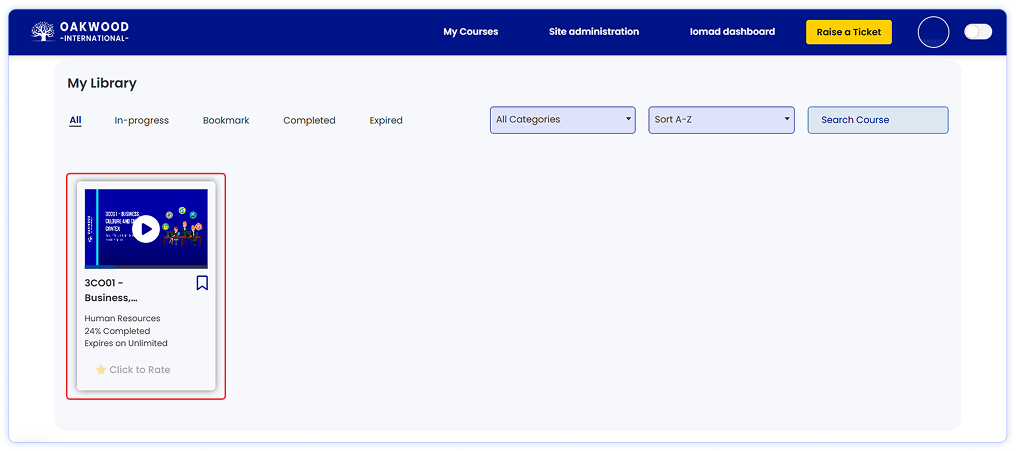Image resolution: width=1016 pixels, height=451 pixels.
Task: Click the Oakwood International logo
Action: pyautogui.click(x=80, y=32)
